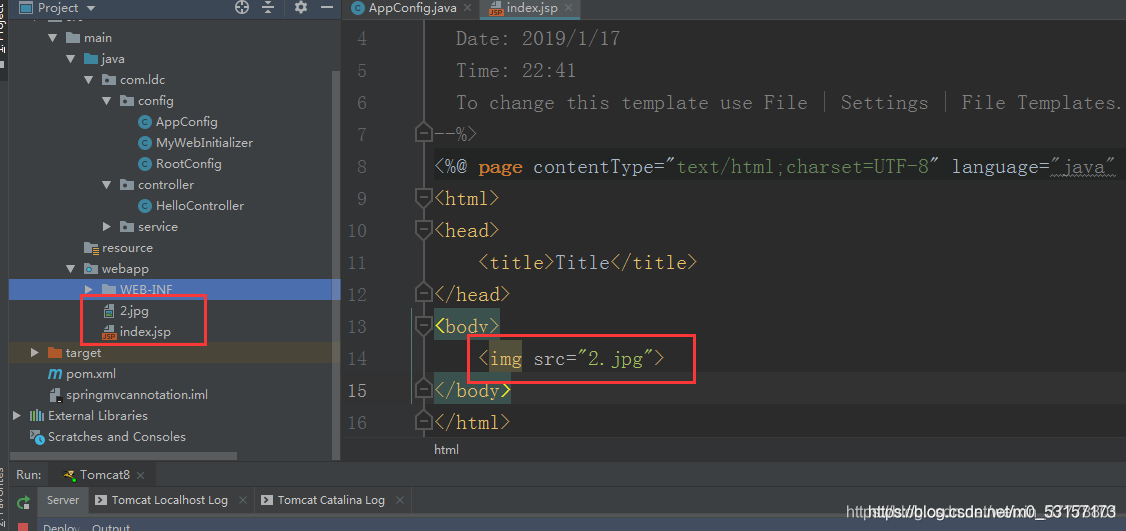
Task: Select springmvcannotation.iml file
Action: (136, 395)
